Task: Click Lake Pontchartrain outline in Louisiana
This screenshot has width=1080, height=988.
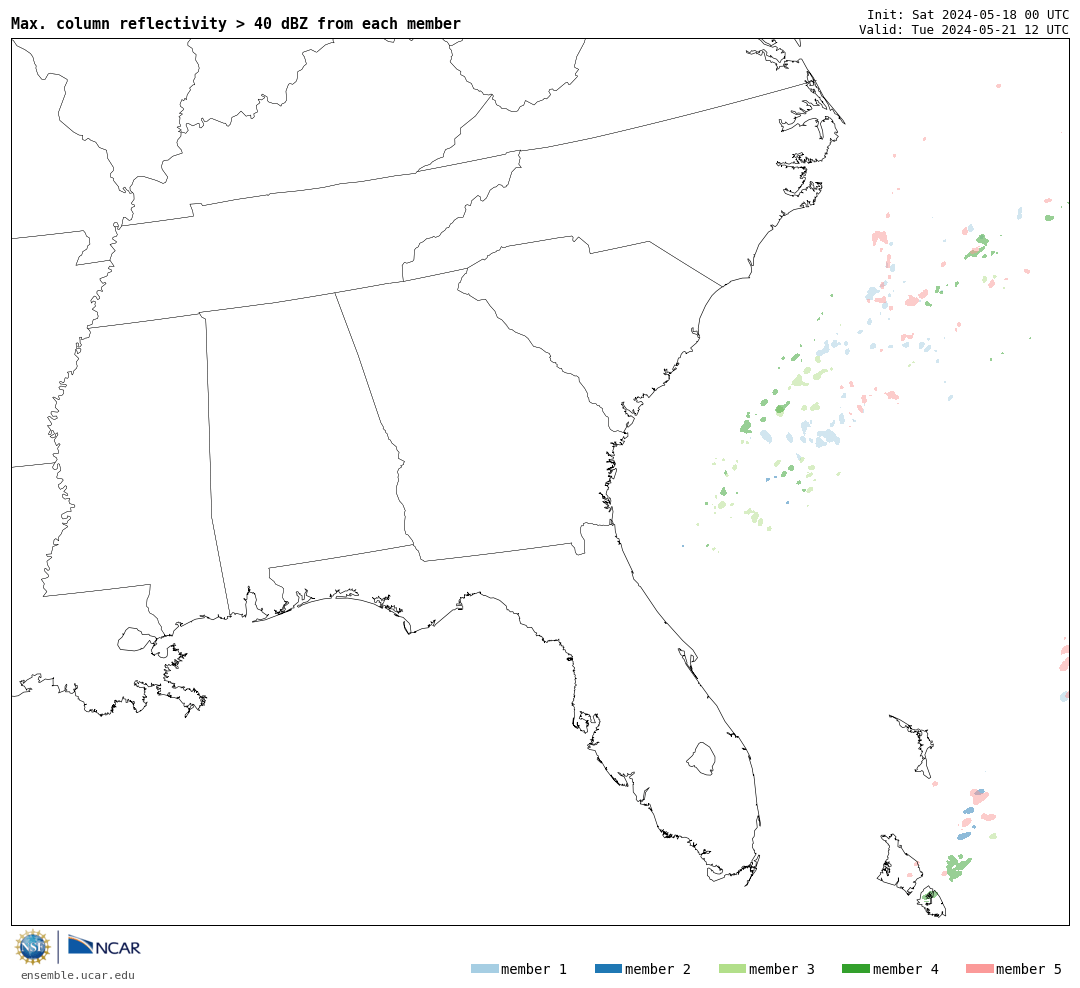Action: coord(136,639)
